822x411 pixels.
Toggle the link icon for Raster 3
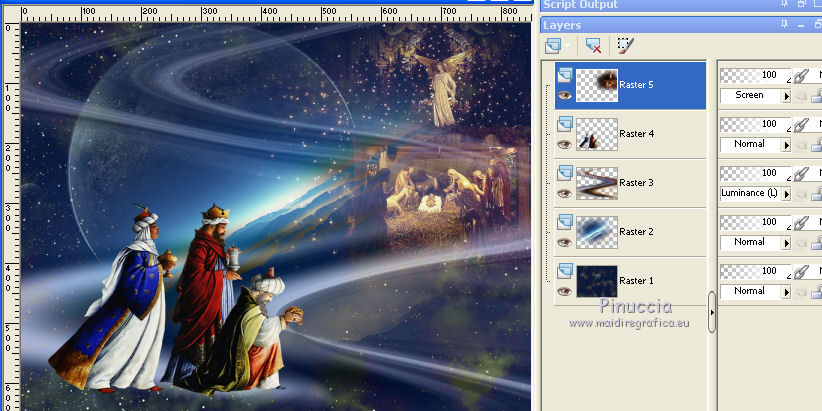pyautogui.click(x=802, y=175)
